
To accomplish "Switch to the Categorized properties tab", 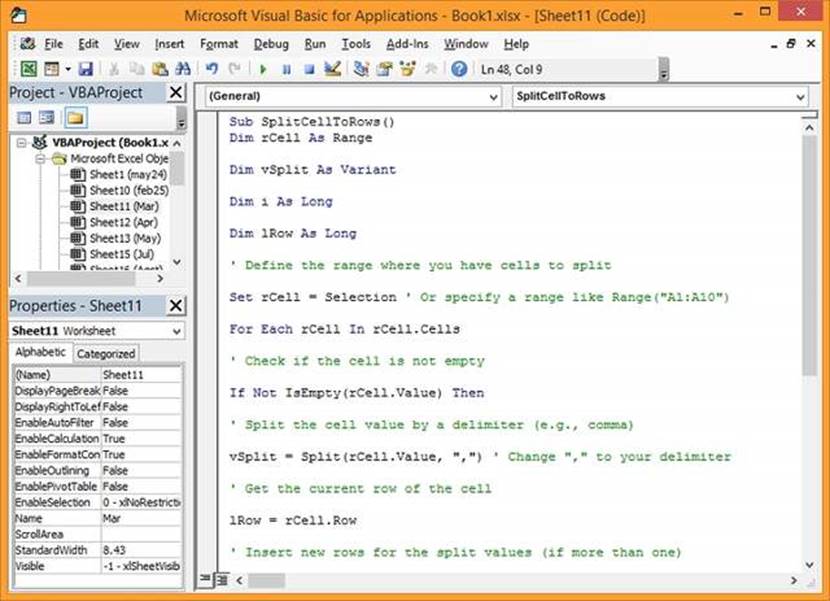I will (106, 354).
